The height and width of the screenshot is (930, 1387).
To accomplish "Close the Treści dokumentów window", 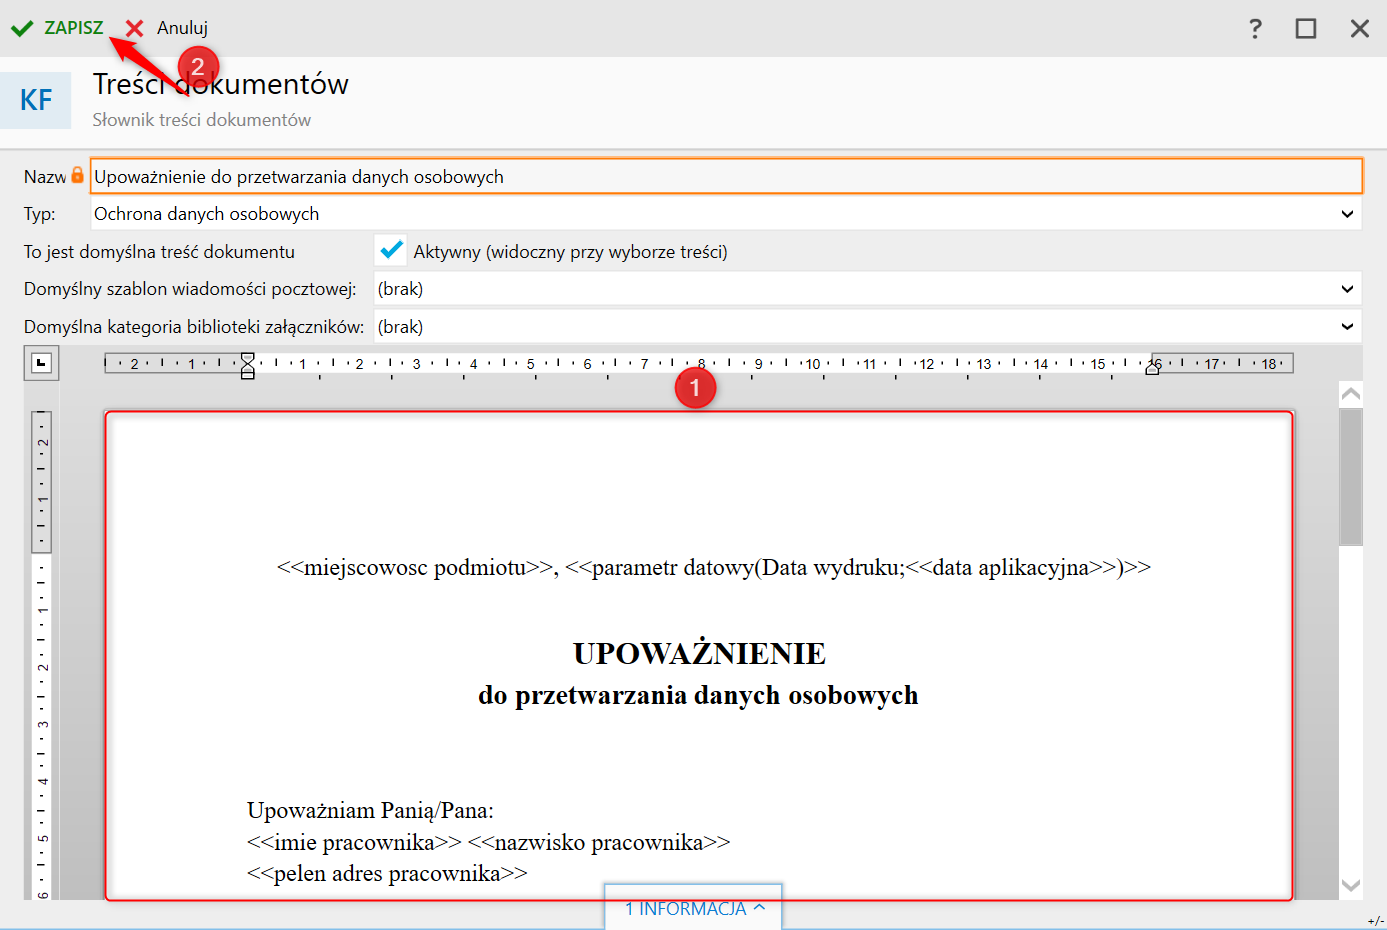I will point(1360,28).
